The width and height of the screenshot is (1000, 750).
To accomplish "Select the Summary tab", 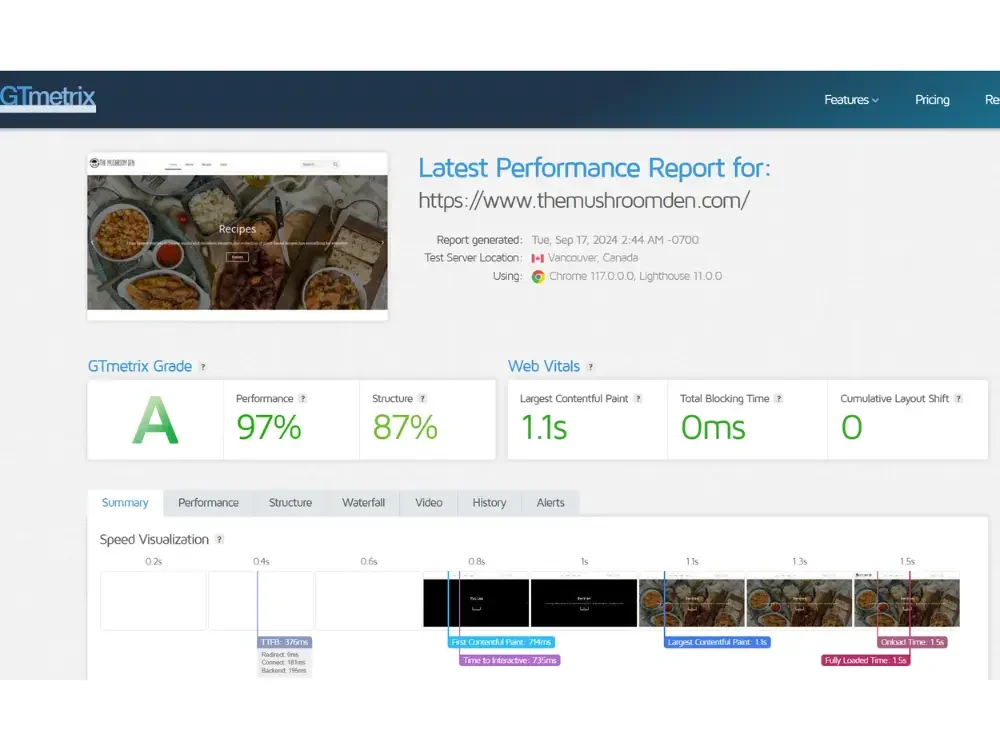I will (x=125, y=503).
